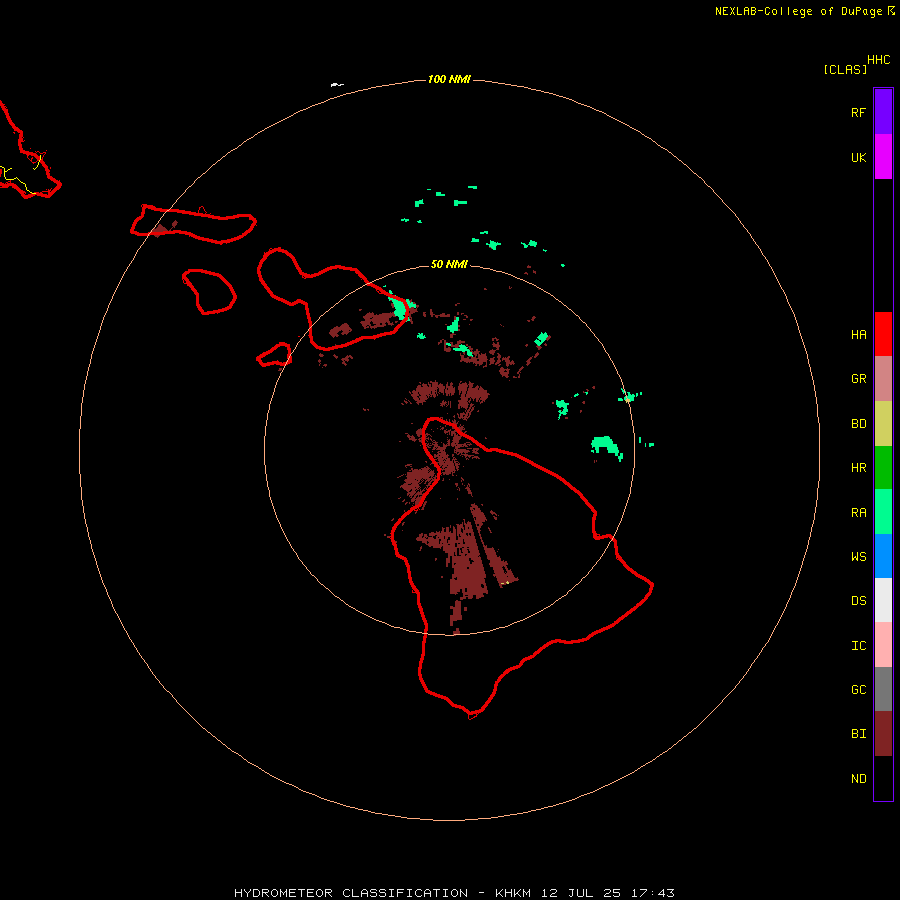Screen dimensions: 900x900
Task: Click the BD legend label
Action: click(858, 424)
